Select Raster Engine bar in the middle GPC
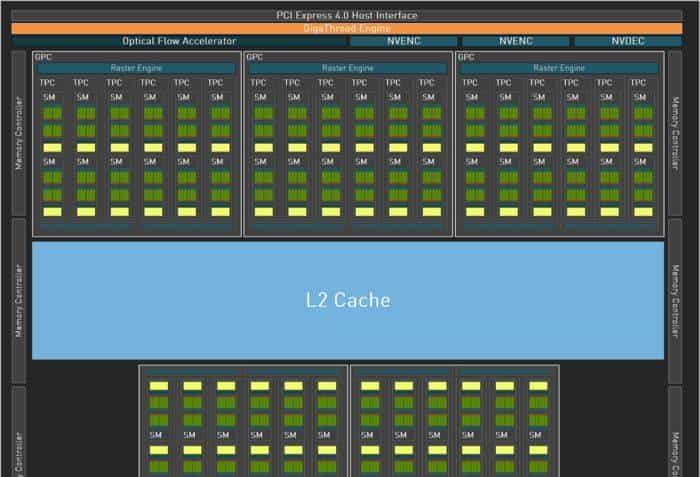The image size is (700, 477). point(348,68)
